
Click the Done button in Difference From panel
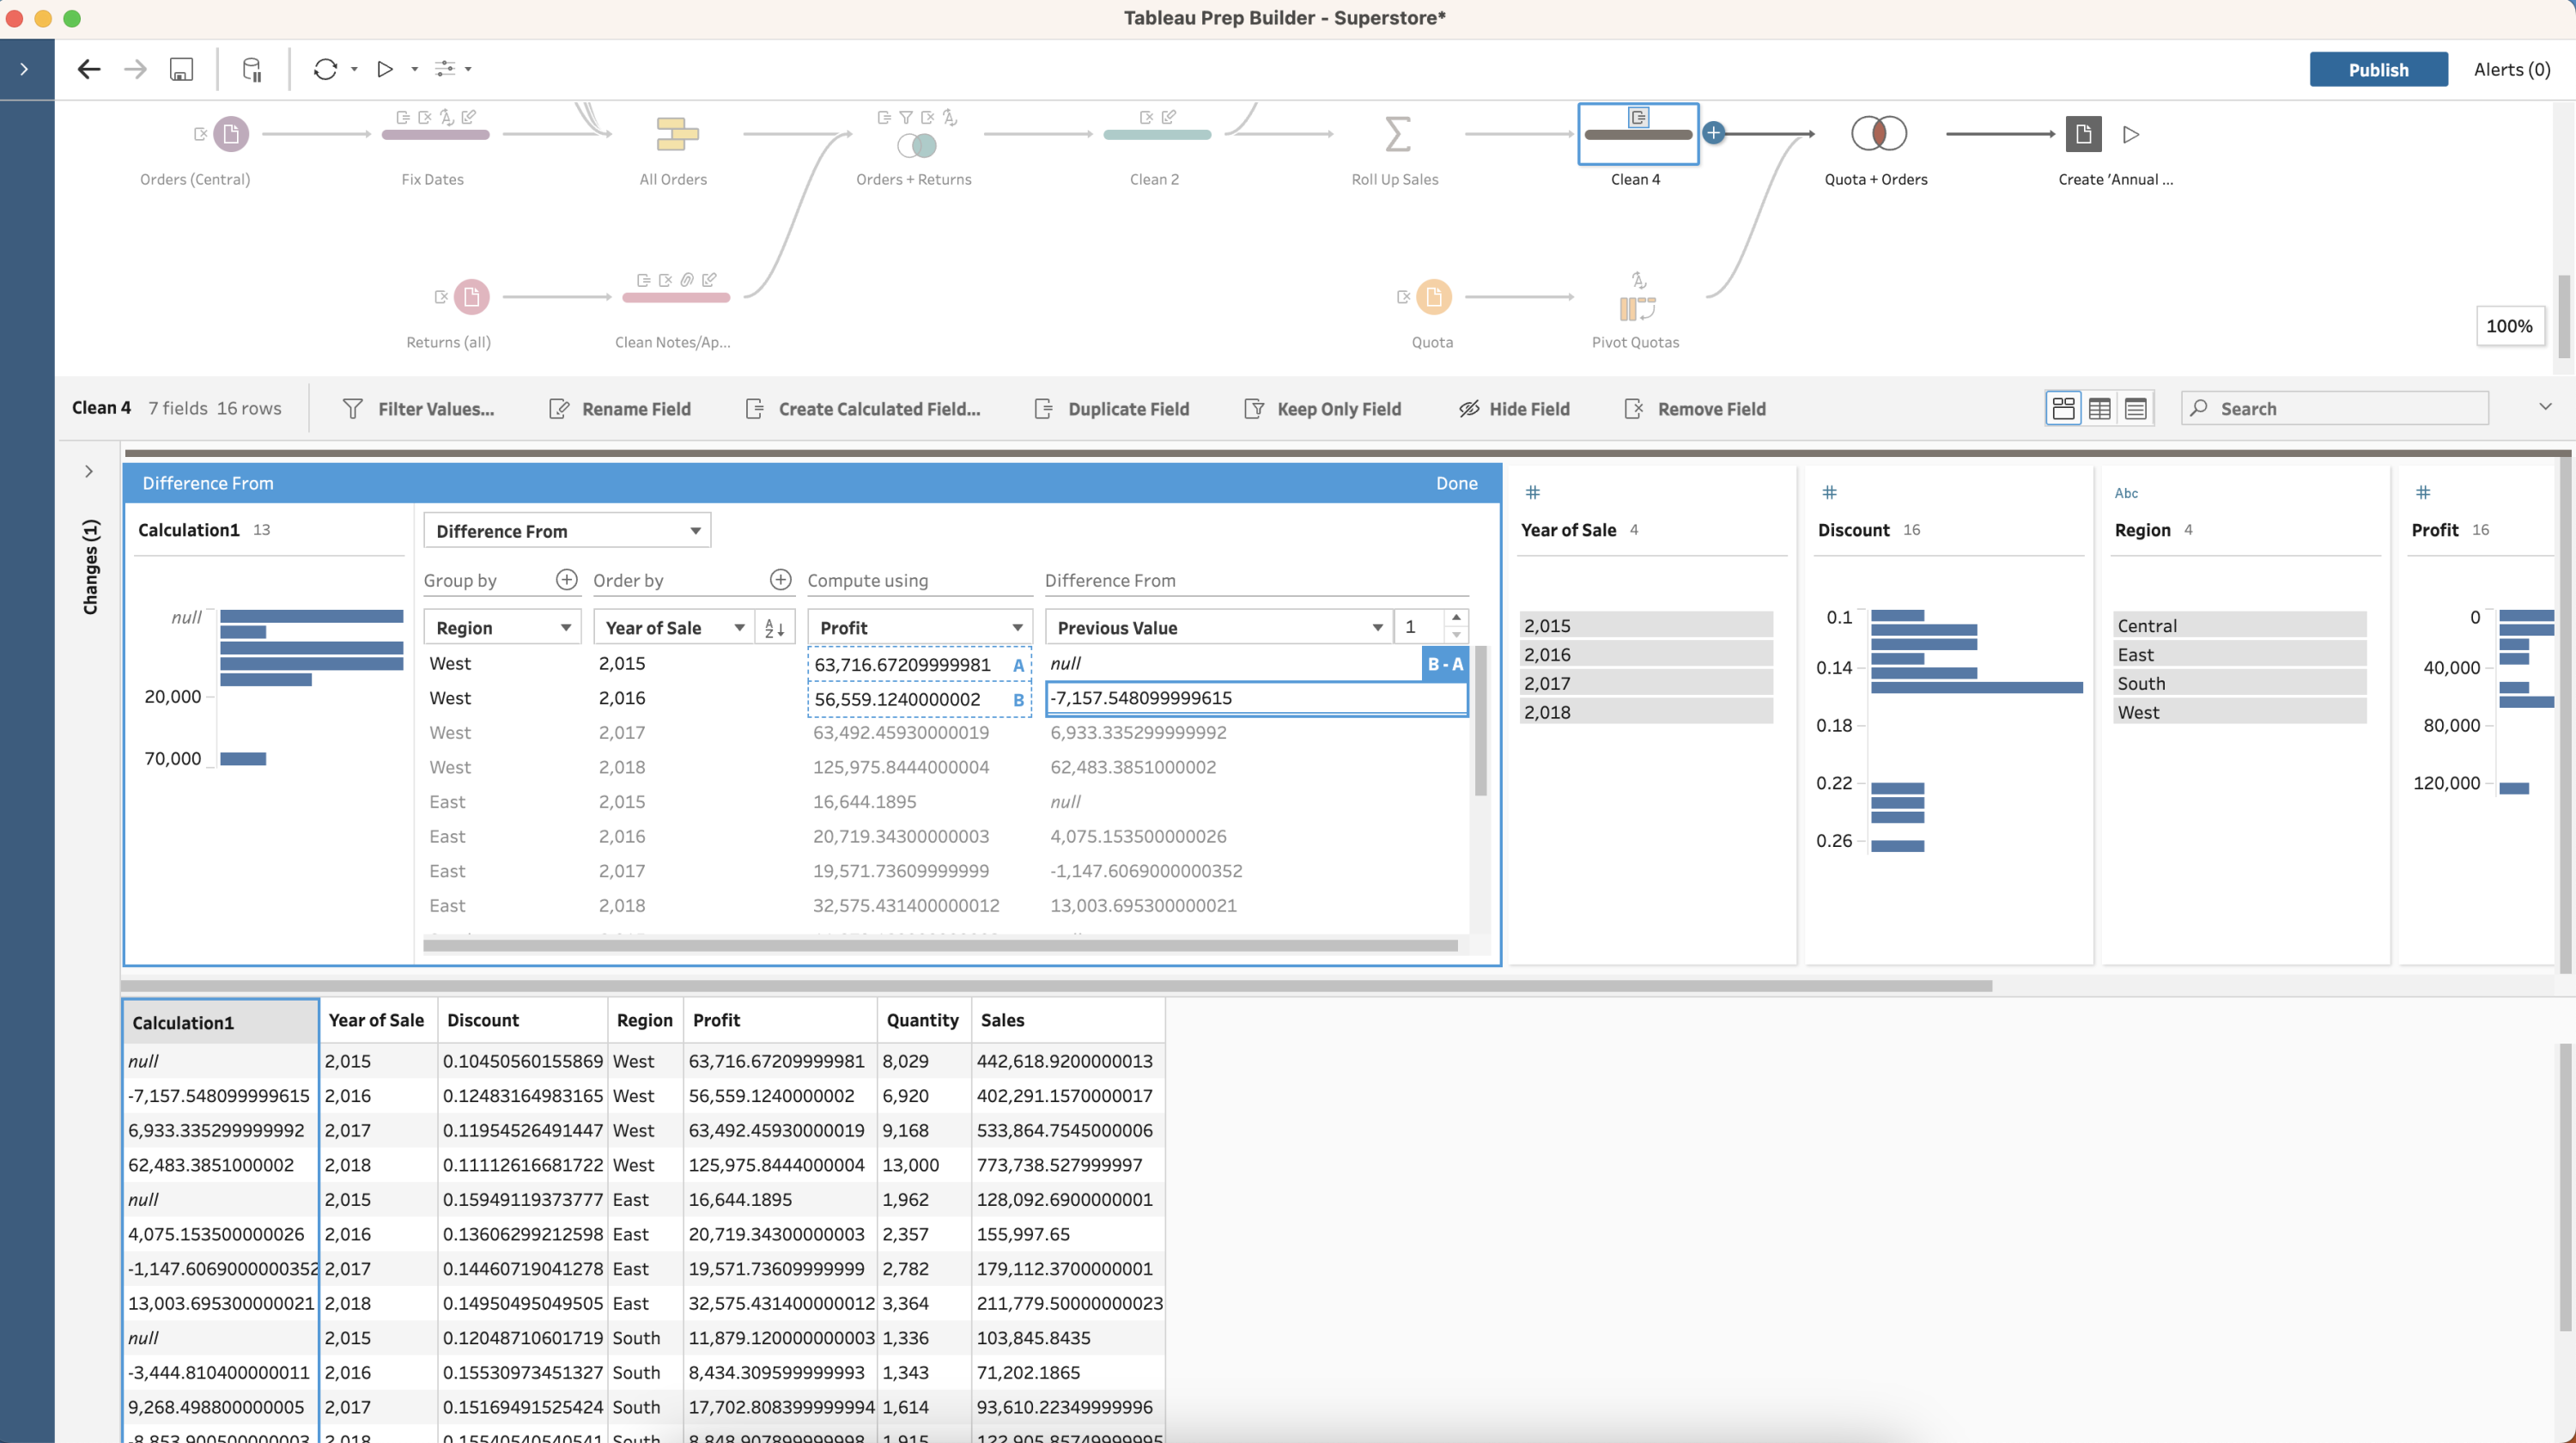[1456, 482]
